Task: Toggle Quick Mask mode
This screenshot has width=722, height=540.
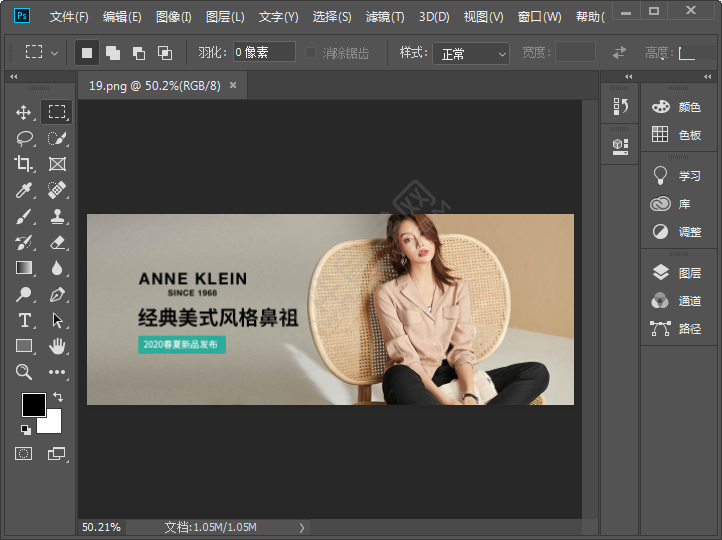Action: [x=24, y=453]
